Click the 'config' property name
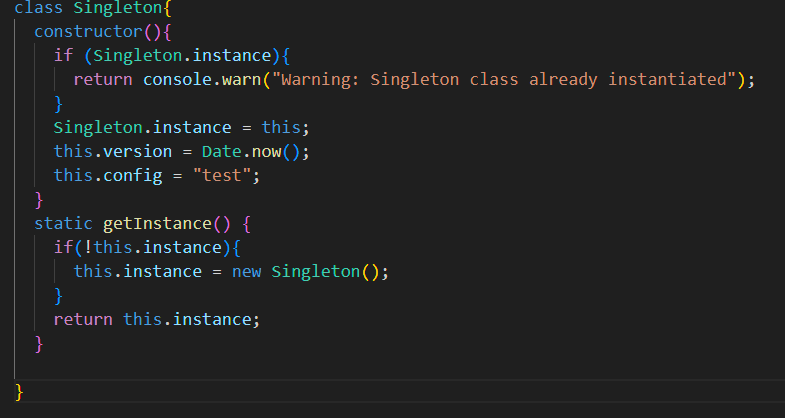 pos(133,175)
